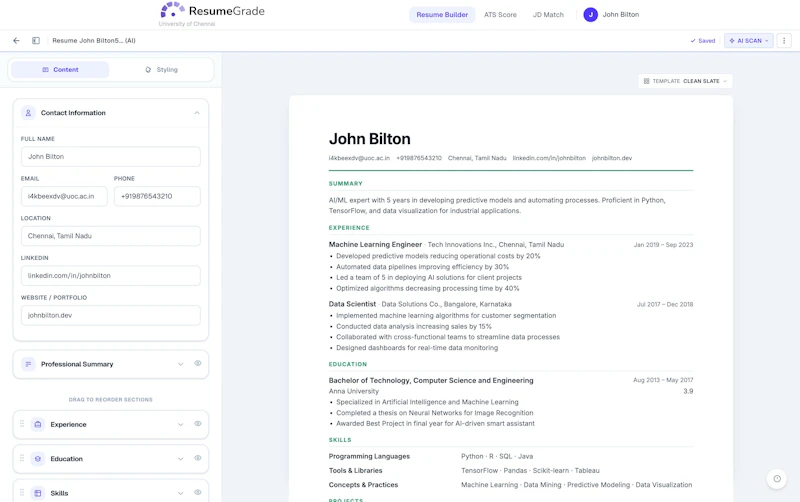Click the 'Anna University' text in preview
This screenshot has height=502, width=800.
coord(354,391)
